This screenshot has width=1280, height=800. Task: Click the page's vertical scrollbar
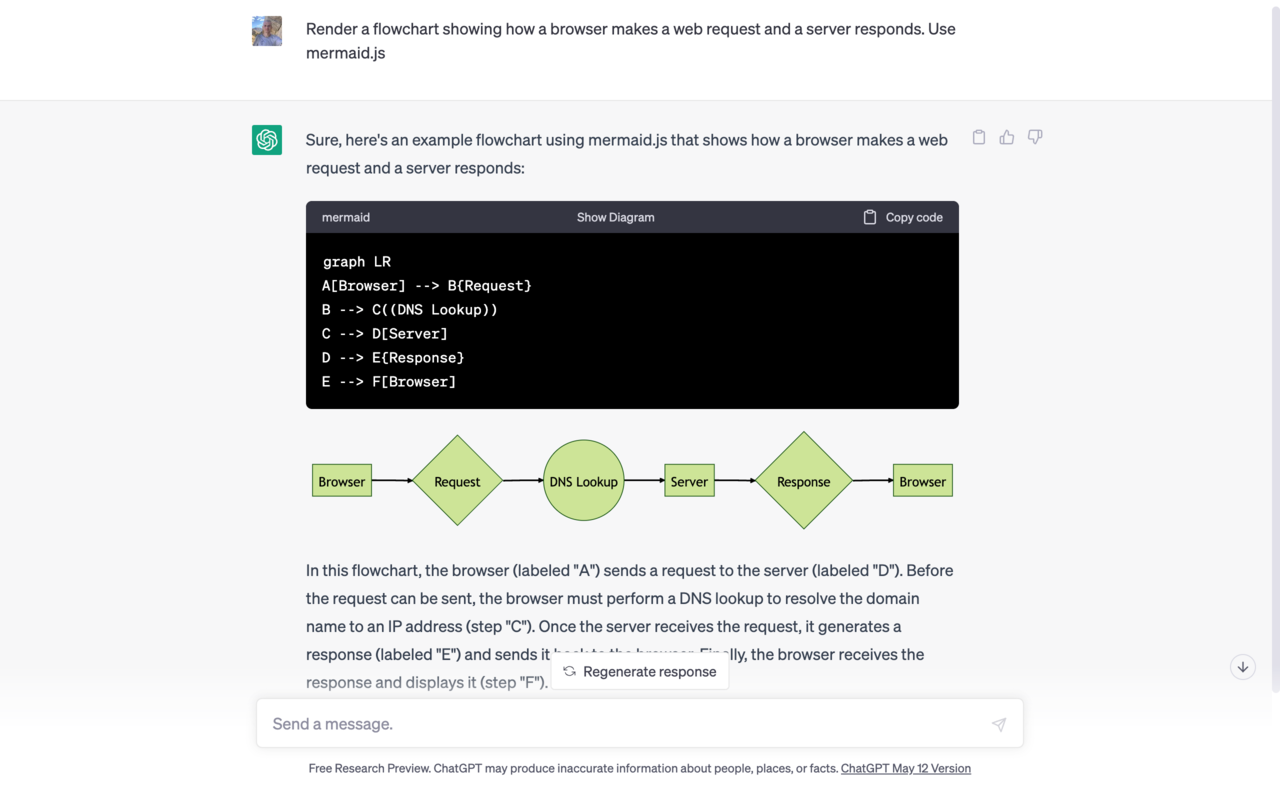(1274, 350)
